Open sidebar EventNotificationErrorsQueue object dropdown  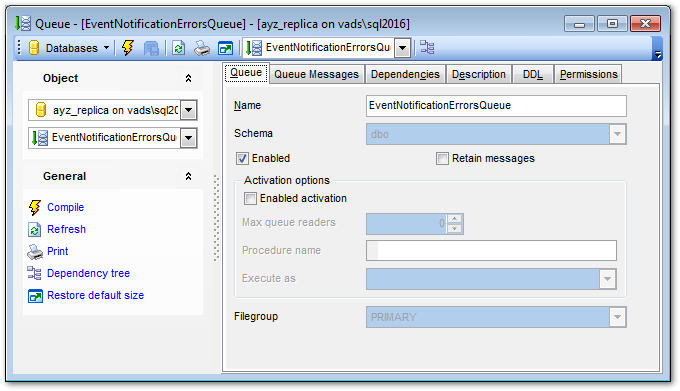pyautogui.click(x=189, y=138)
